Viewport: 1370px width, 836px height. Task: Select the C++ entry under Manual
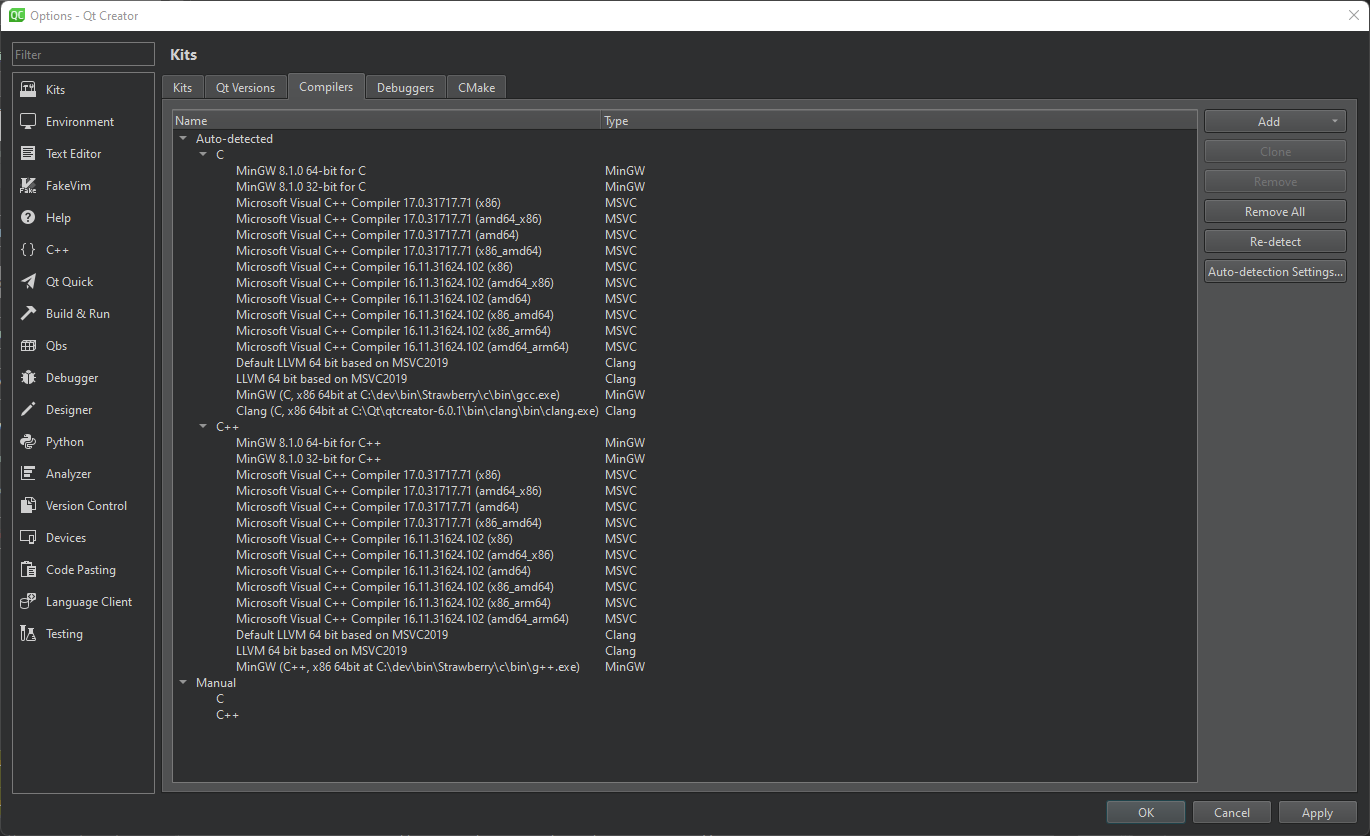pyautogui.click(x=228, y=715)
